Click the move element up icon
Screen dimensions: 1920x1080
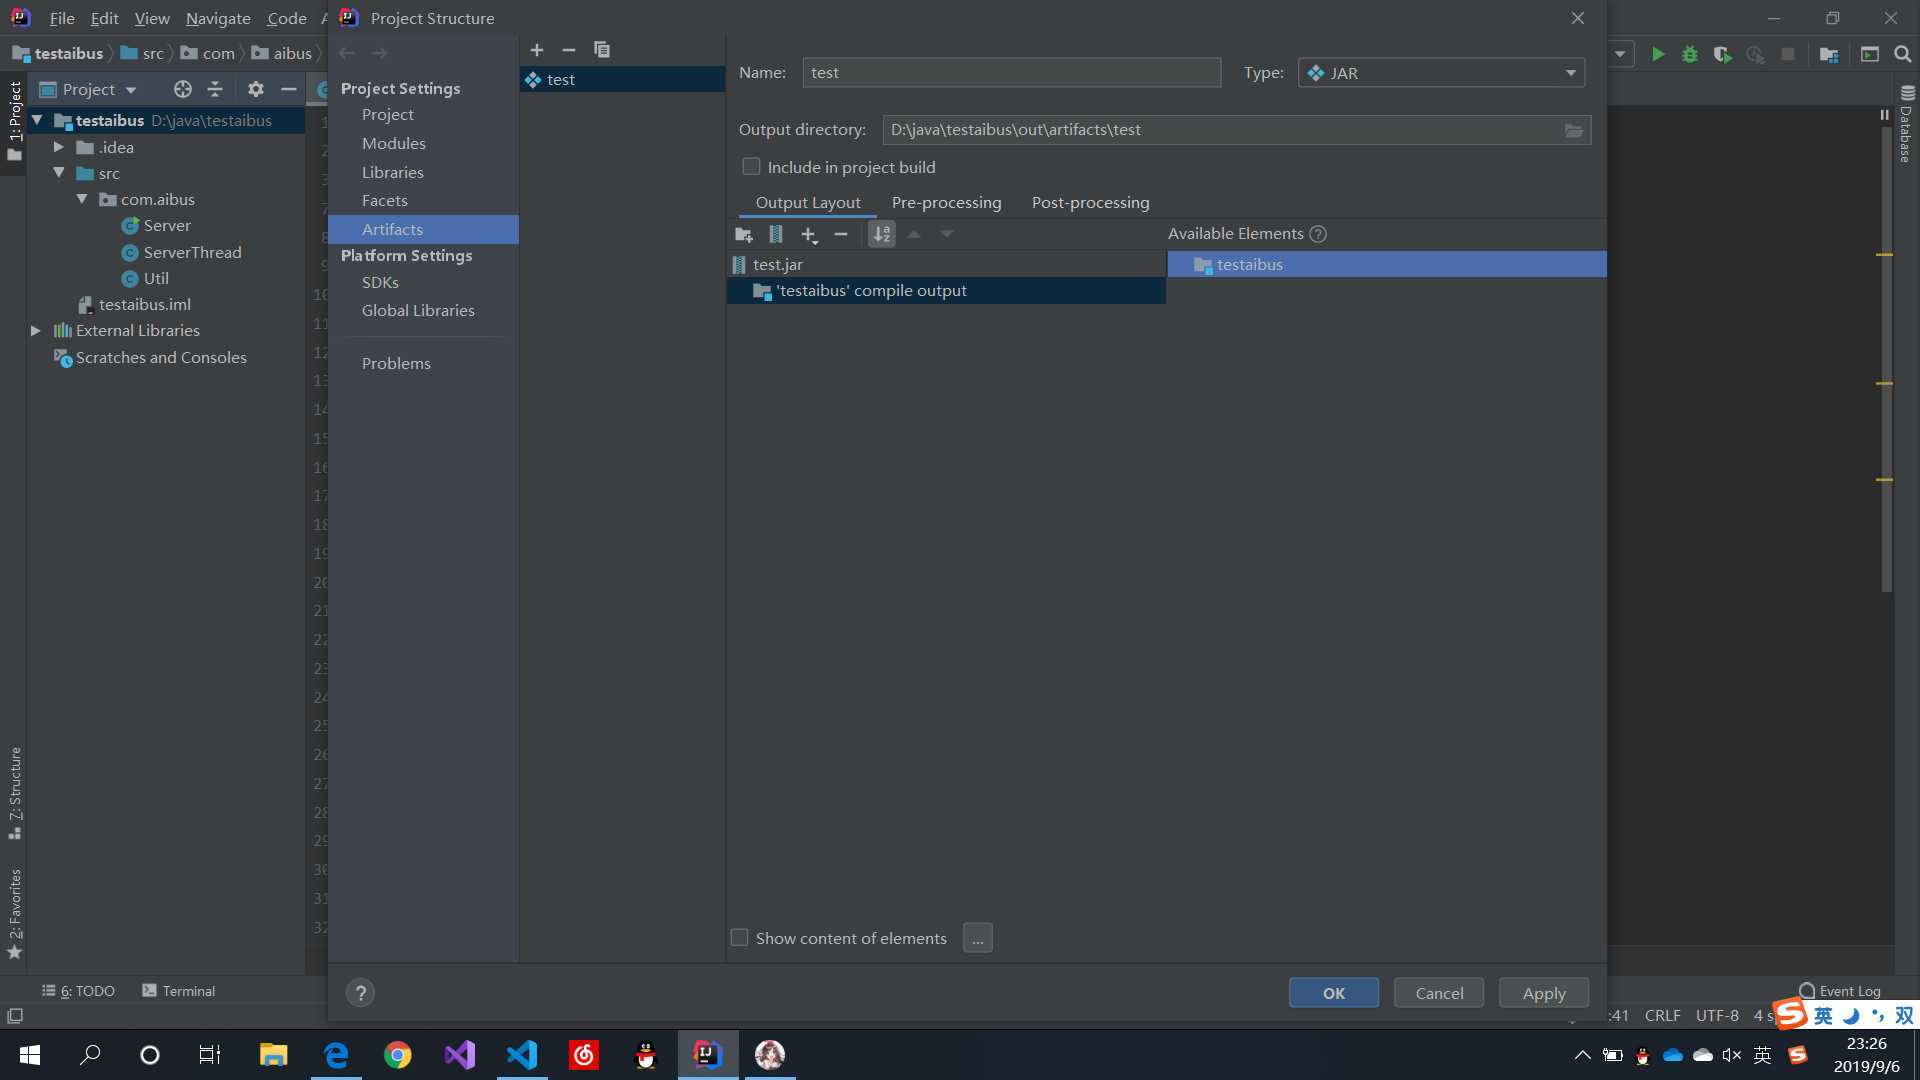tap(914, 235)
